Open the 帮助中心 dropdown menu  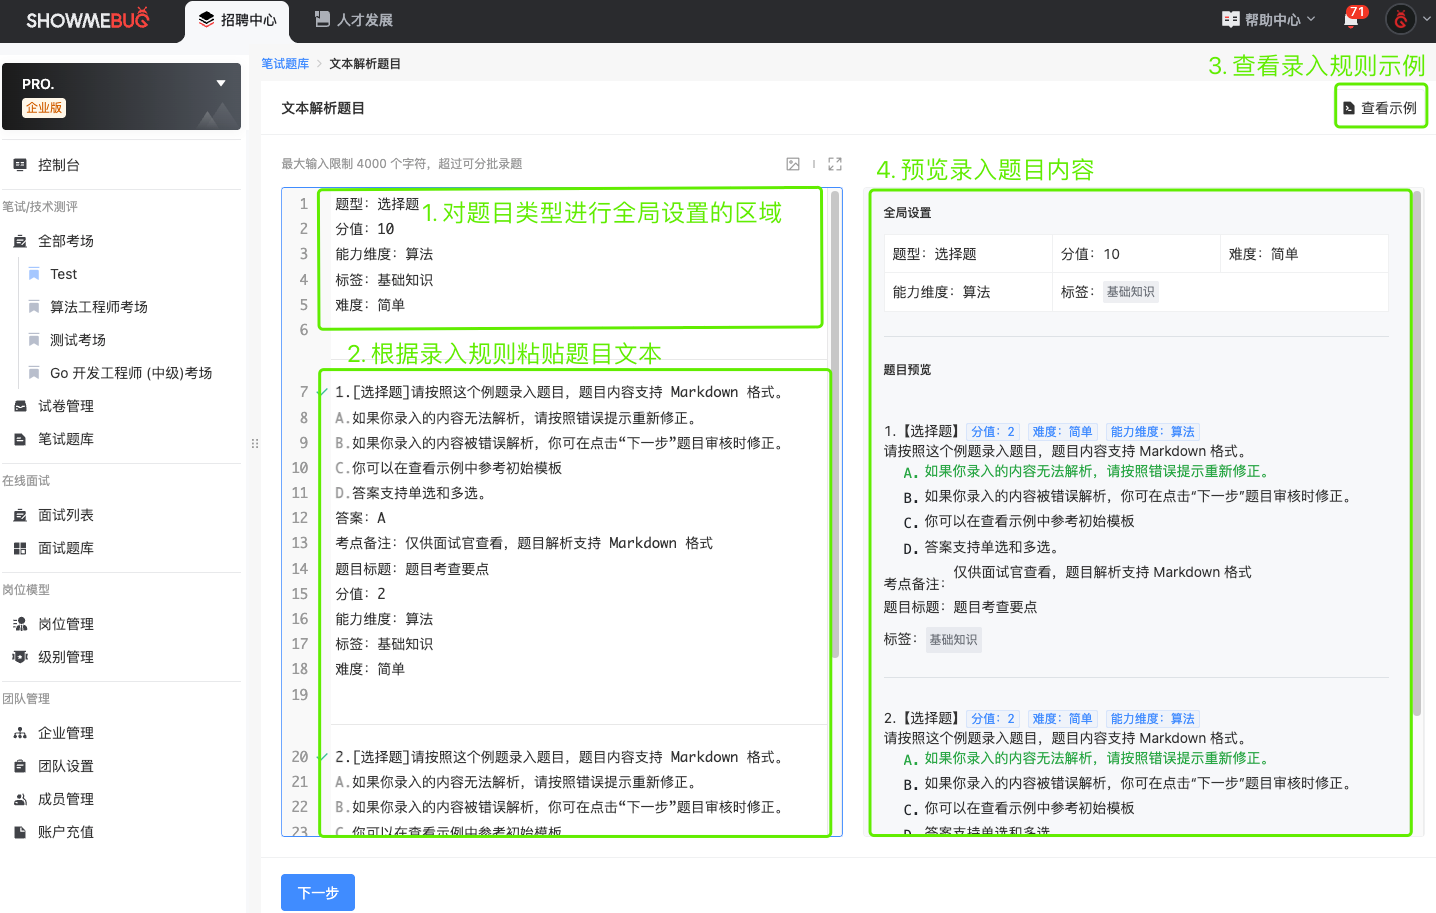tap(1269, 20)
